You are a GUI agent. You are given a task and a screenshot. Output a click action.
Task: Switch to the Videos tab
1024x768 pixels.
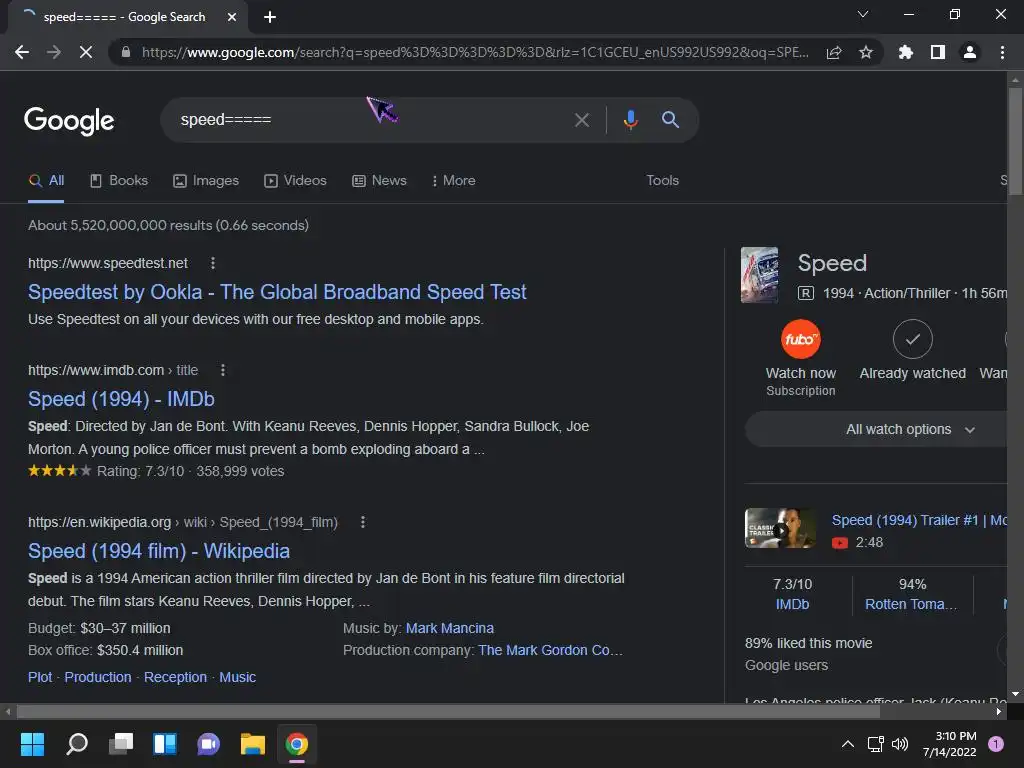(x=295, y=181)
